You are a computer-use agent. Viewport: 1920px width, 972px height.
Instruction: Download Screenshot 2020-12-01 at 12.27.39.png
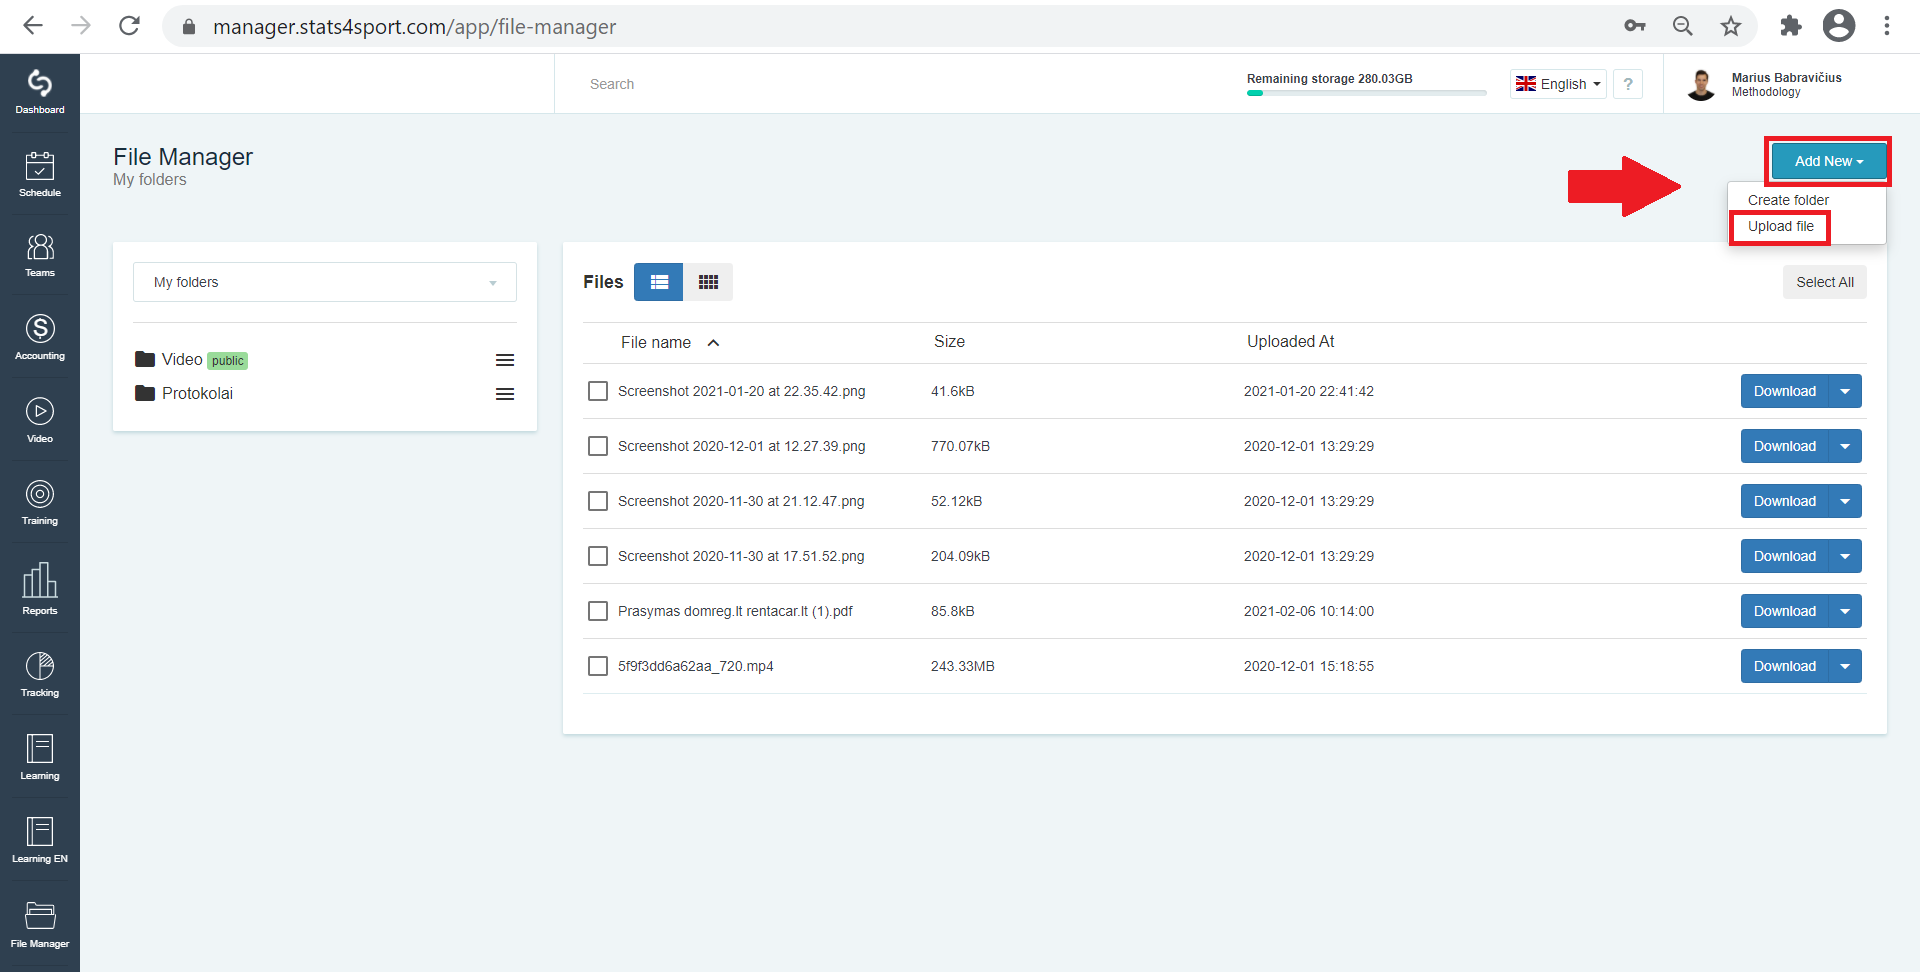[1785, 446]
